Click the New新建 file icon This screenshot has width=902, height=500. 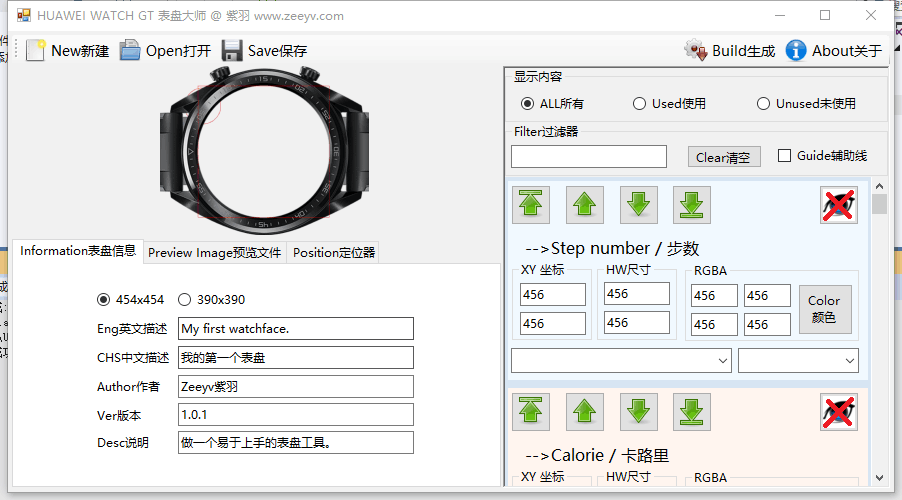(x=36, y=51)
